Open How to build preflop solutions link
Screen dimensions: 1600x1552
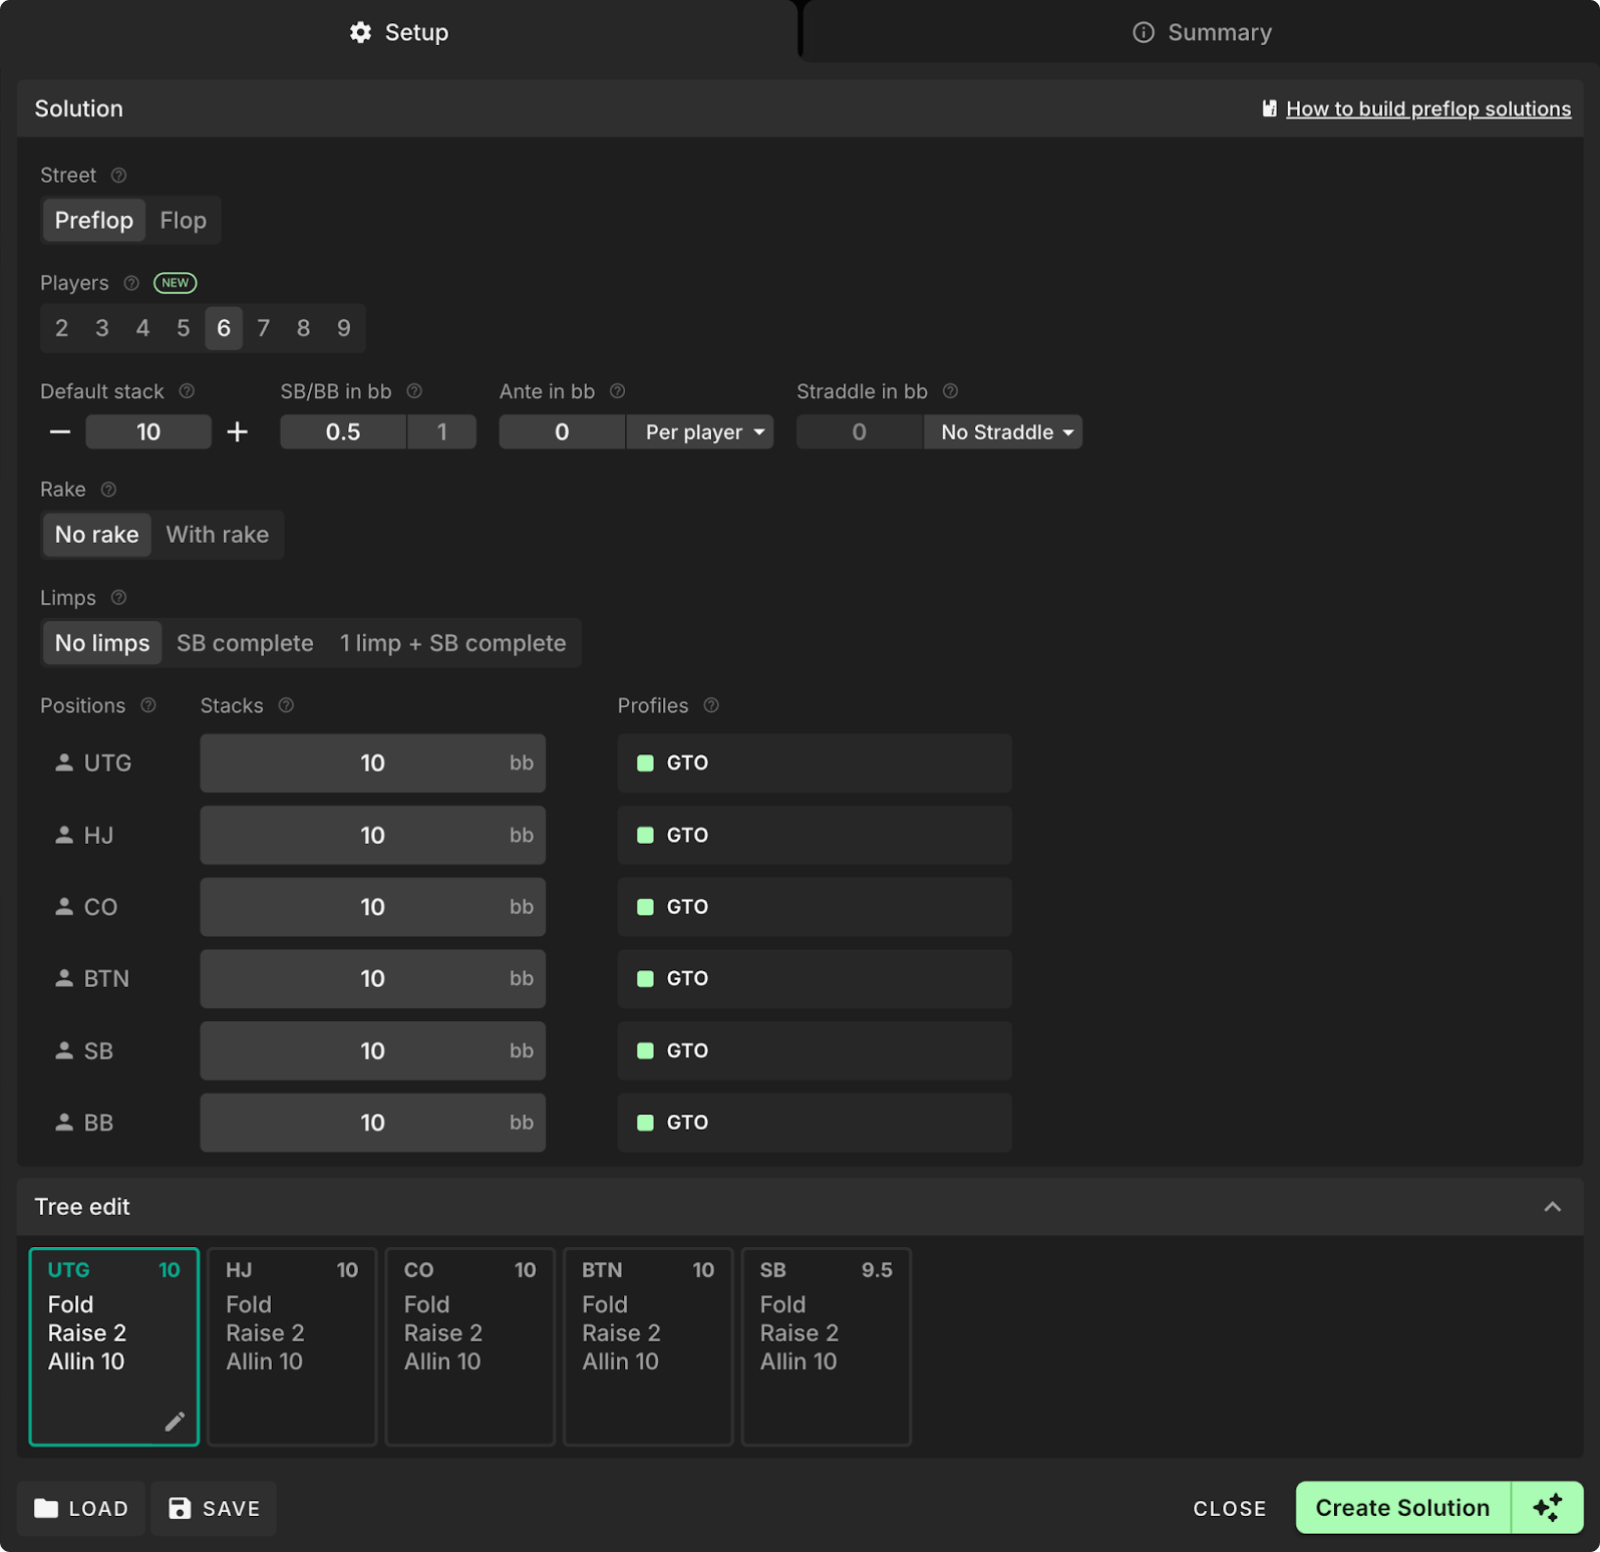point(1427,109)
